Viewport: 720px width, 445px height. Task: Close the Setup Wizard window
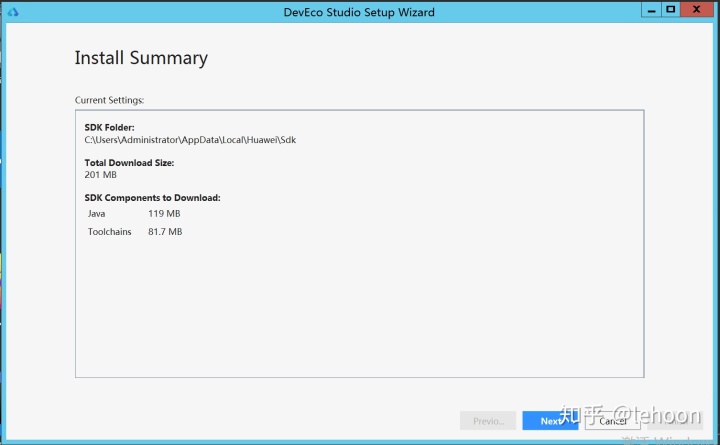tap(697, 10)
